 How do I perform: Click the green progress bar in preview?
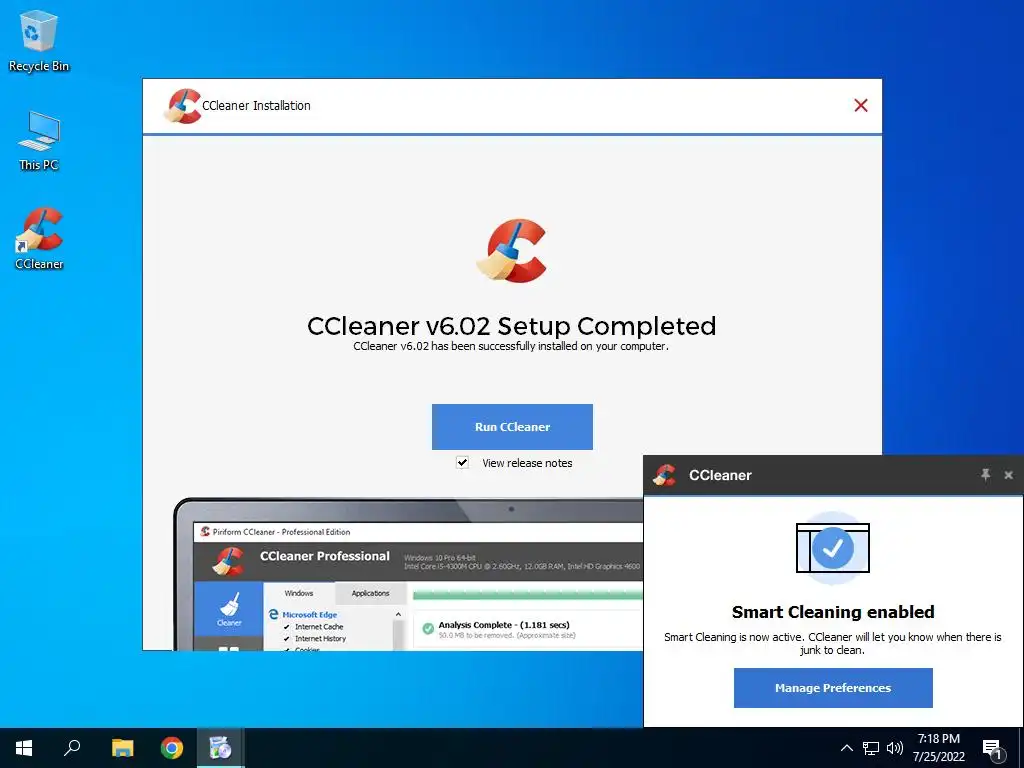(x=528, y=594)
